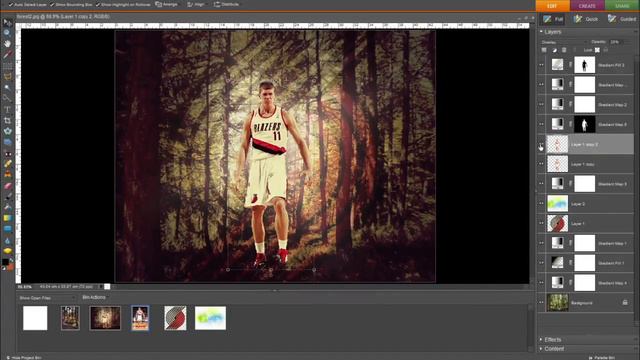Open the Blazers logo thumbnail in Project Bin

click(175, 318)
